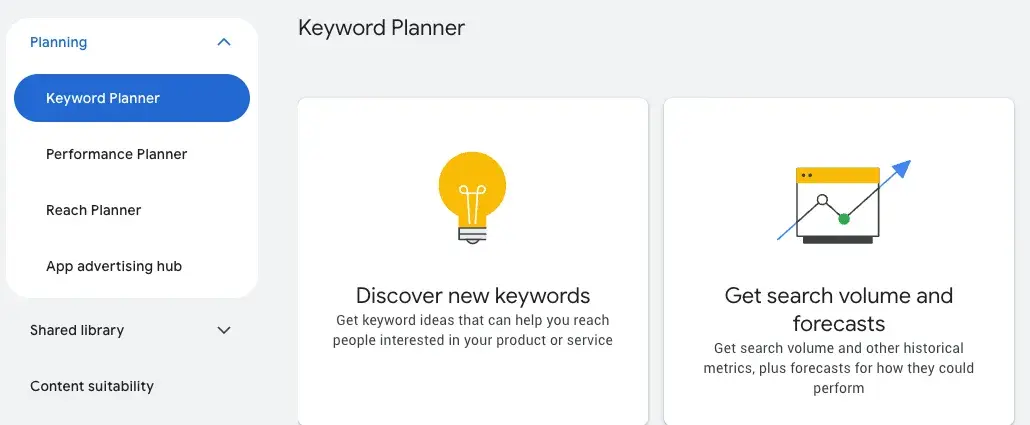The width and height of the screenshot is (1030, 425).
Task: Choose Get search volume and forecasts heading
Action: [839, 309]
